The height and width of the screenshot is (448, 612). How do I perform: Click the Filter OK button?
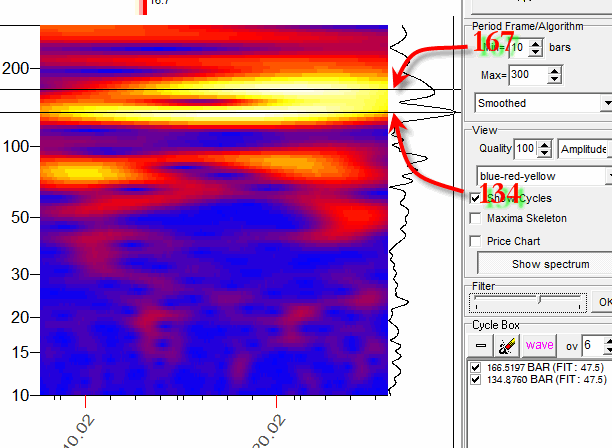[603, 302]
